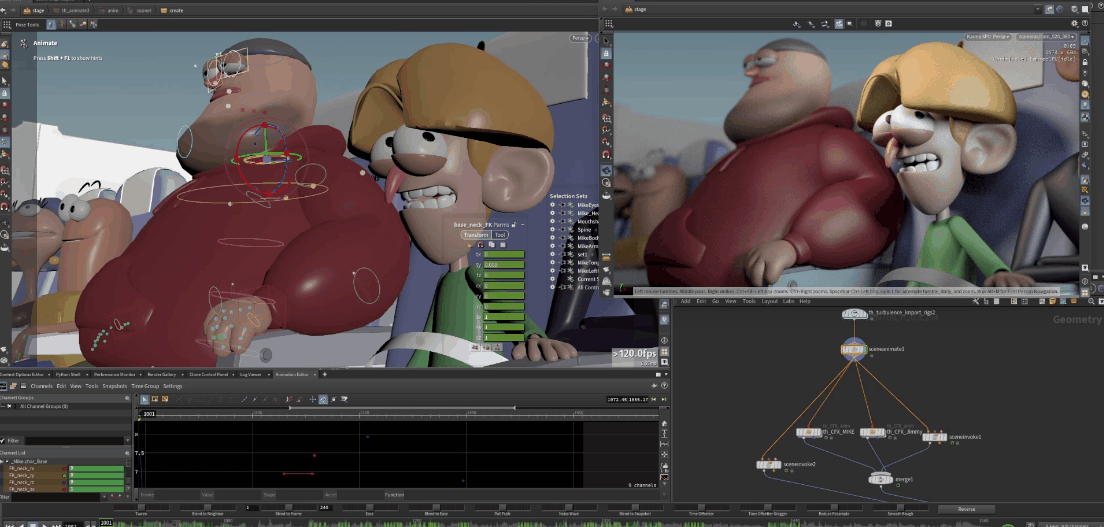Select the th_CFX_MIKE node
This screenshot has height=527, width=1104.
pyautogui.click(x=809, y=432)
